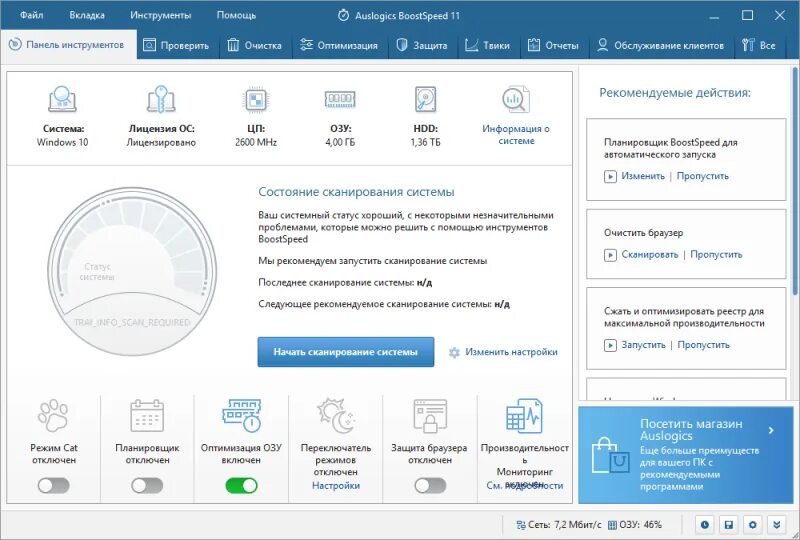
Task: Click the gear icon beside Изменить настройки
Action: tap(454, 352)
